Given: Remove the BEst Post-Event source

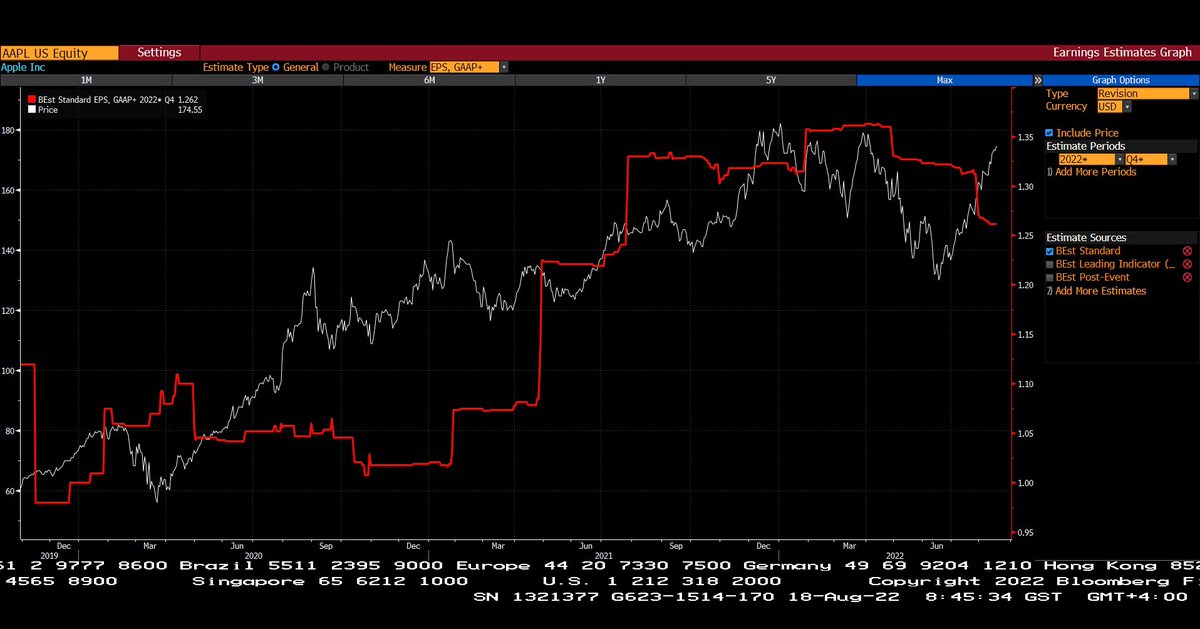Looking at the screenshot, I should point(1187,277).
